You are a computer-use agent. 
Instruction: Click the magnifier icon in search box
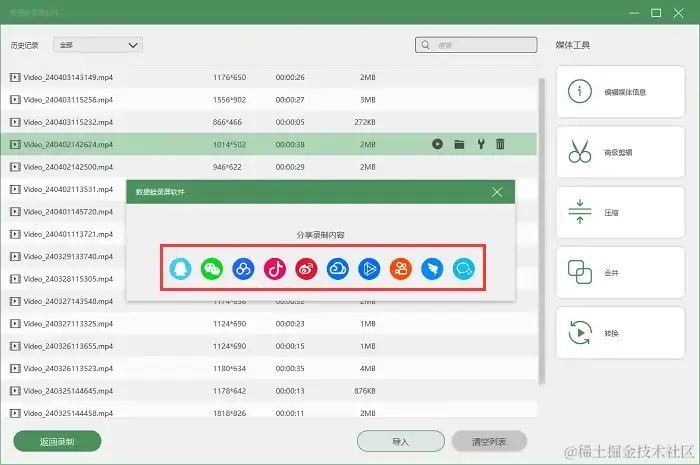point(425,45)
